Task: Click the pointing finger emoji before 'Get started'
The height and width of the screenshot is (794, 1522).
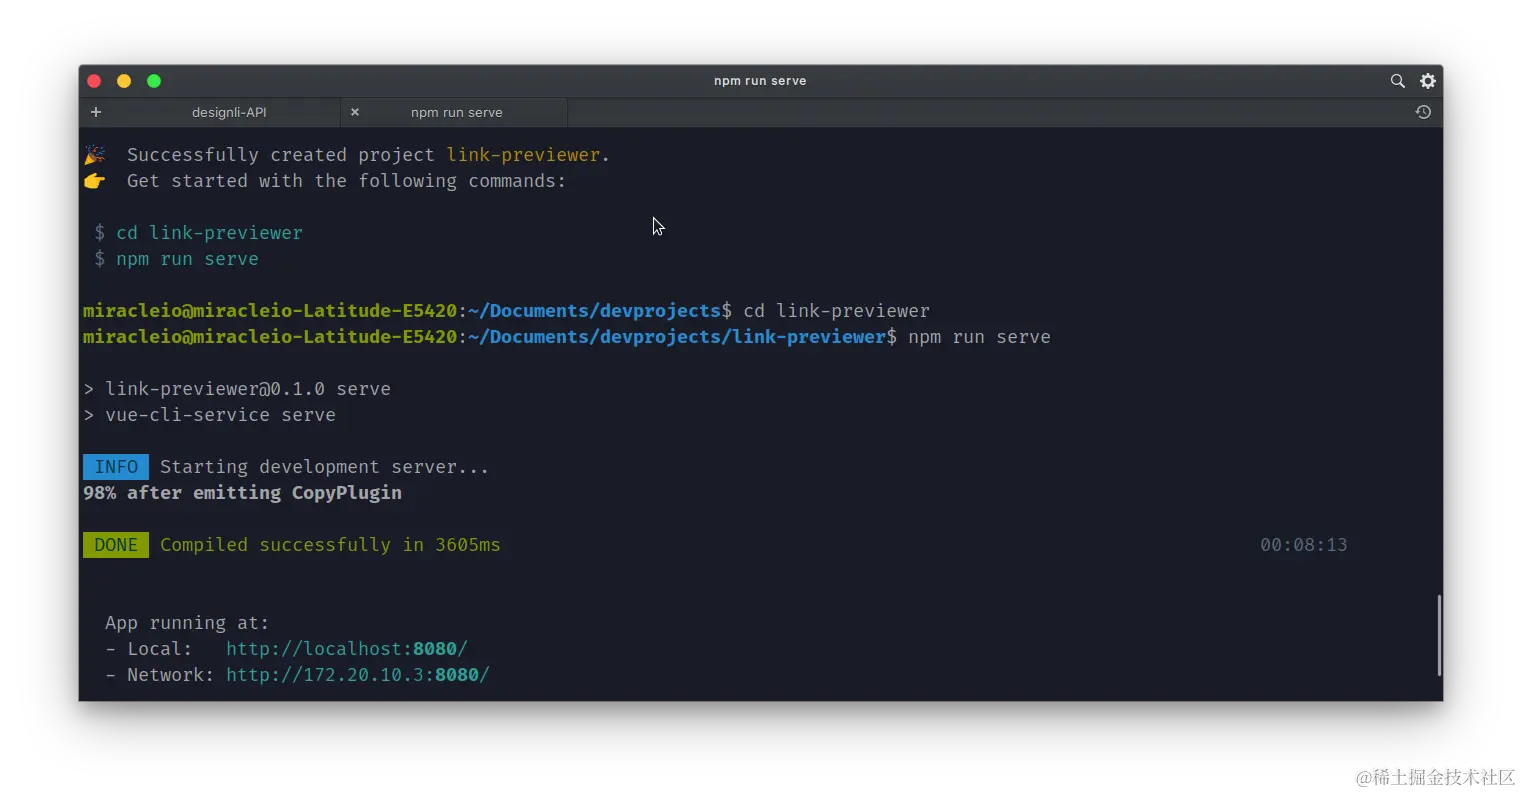Action: [x=94, y=181]
